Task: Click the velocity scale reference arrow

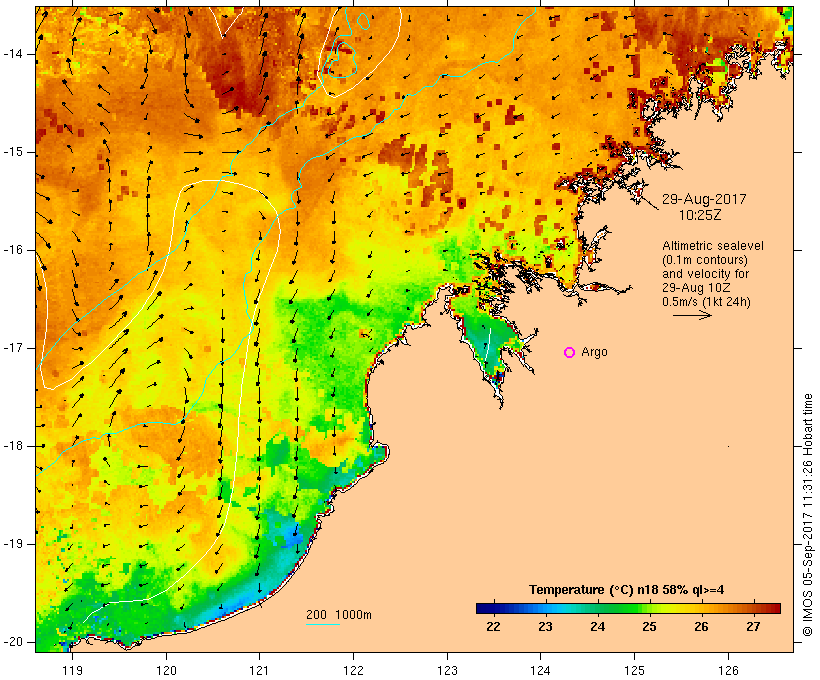Action: [692, 315]
